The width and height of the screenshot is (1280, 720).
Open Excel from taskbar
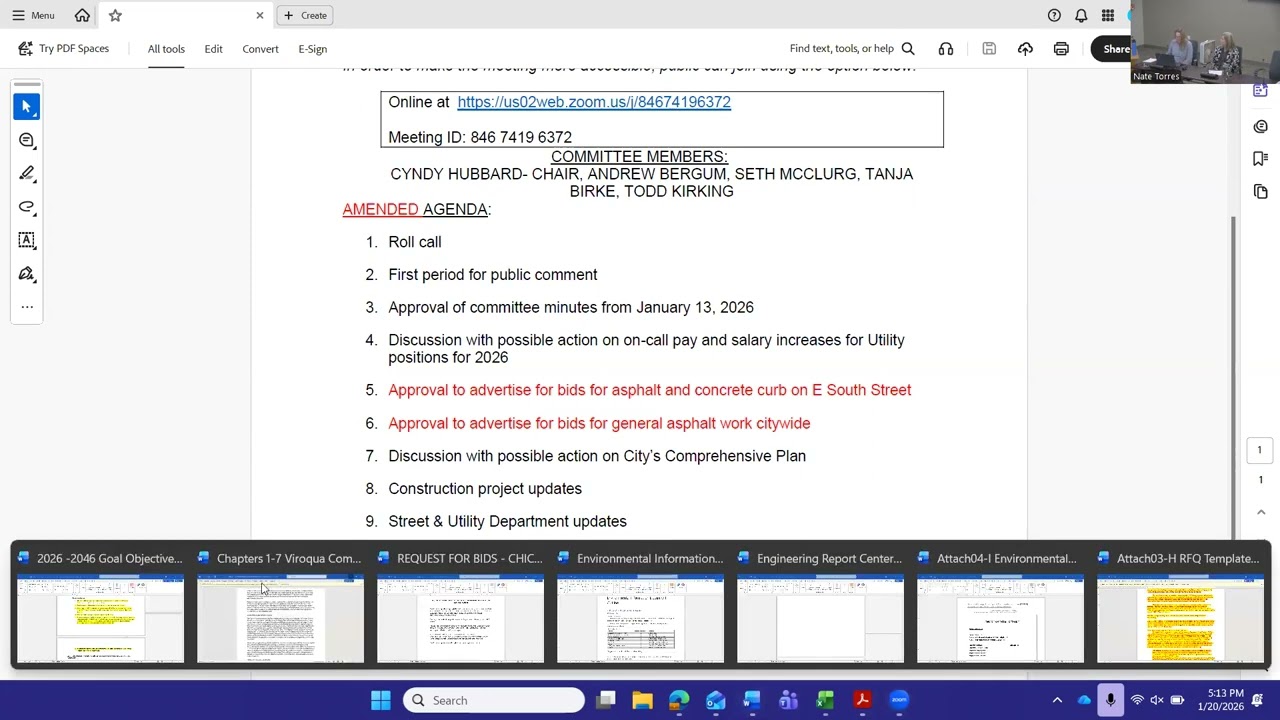pyautogui.click(x=825, y=700)
